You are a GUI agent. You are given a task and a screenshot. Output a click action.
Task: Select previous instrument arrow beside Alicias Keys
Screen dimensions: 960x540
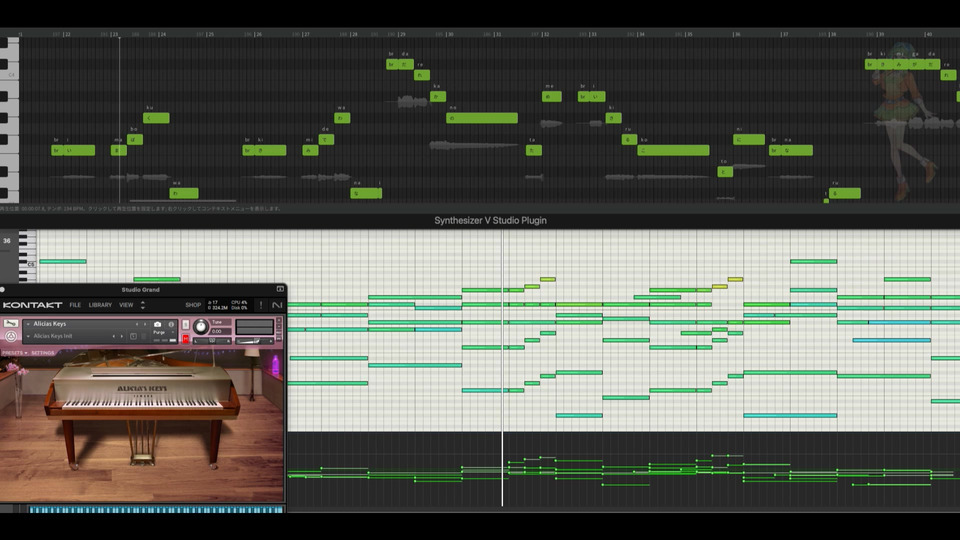point(137,324)
